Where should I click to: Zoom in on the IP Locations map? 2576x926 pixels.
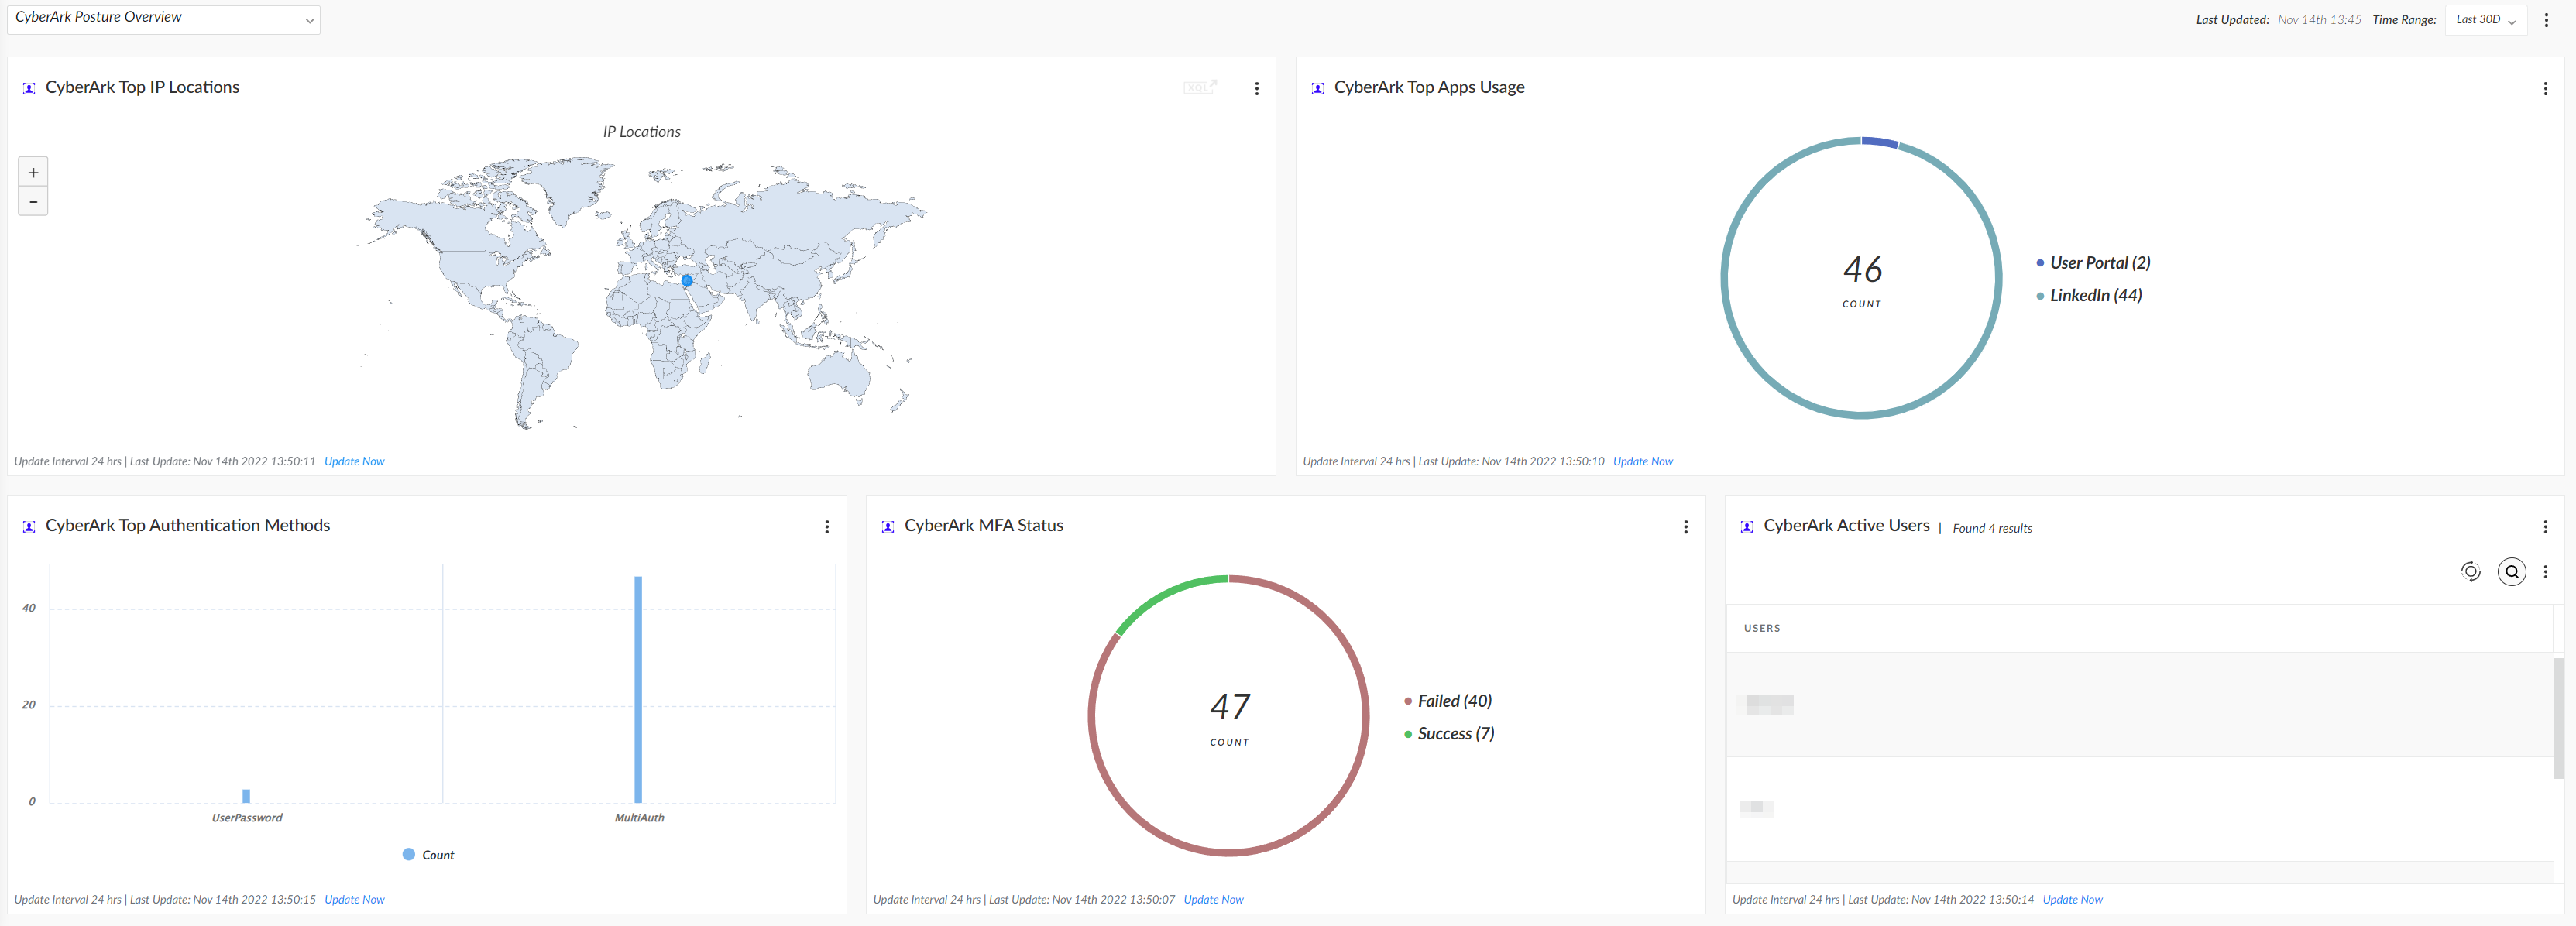[33, 172]
